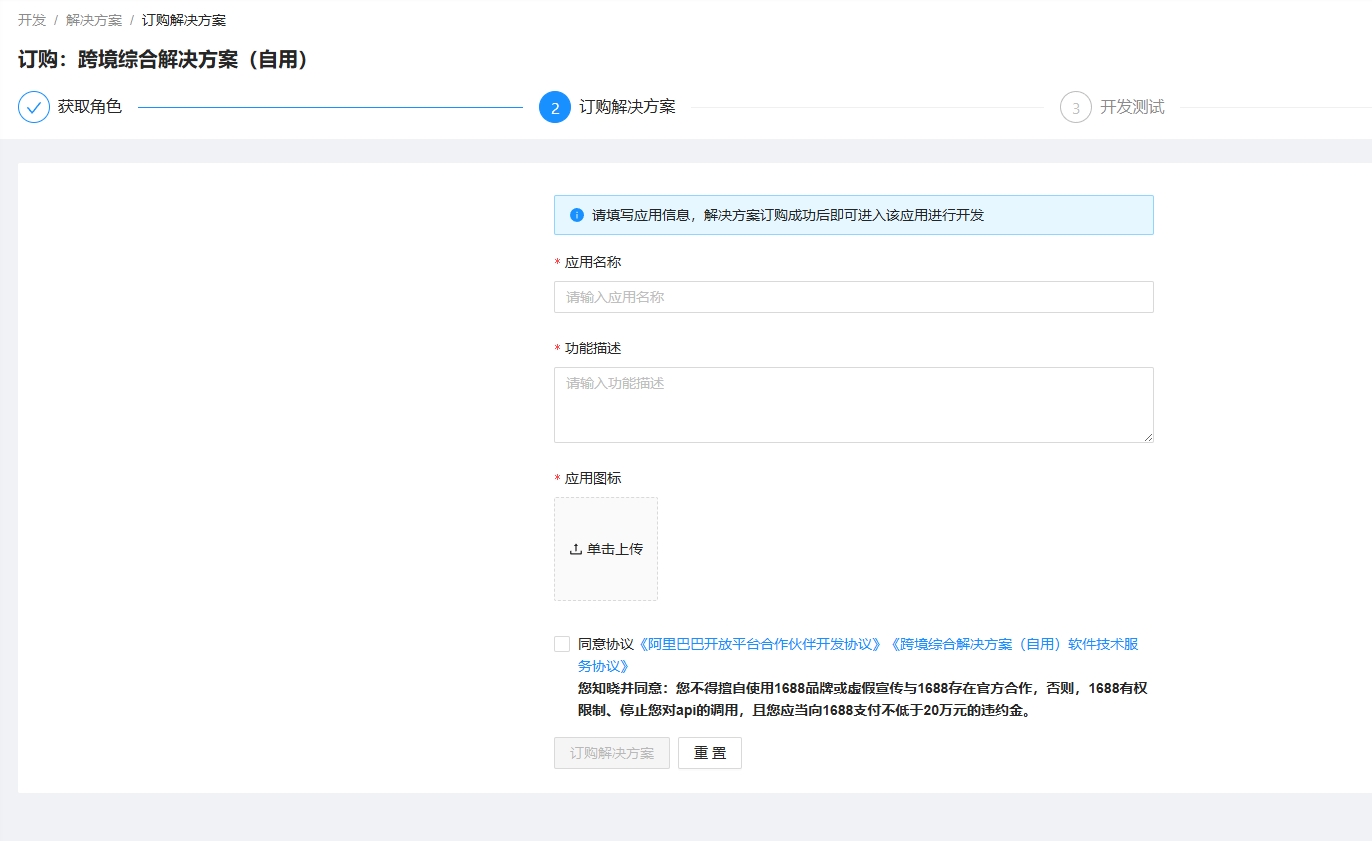The height and width of the screenshot is (841, 1372).
Task: Click the 订购解决方案 step label in the stepper
Action: point(627,107)
